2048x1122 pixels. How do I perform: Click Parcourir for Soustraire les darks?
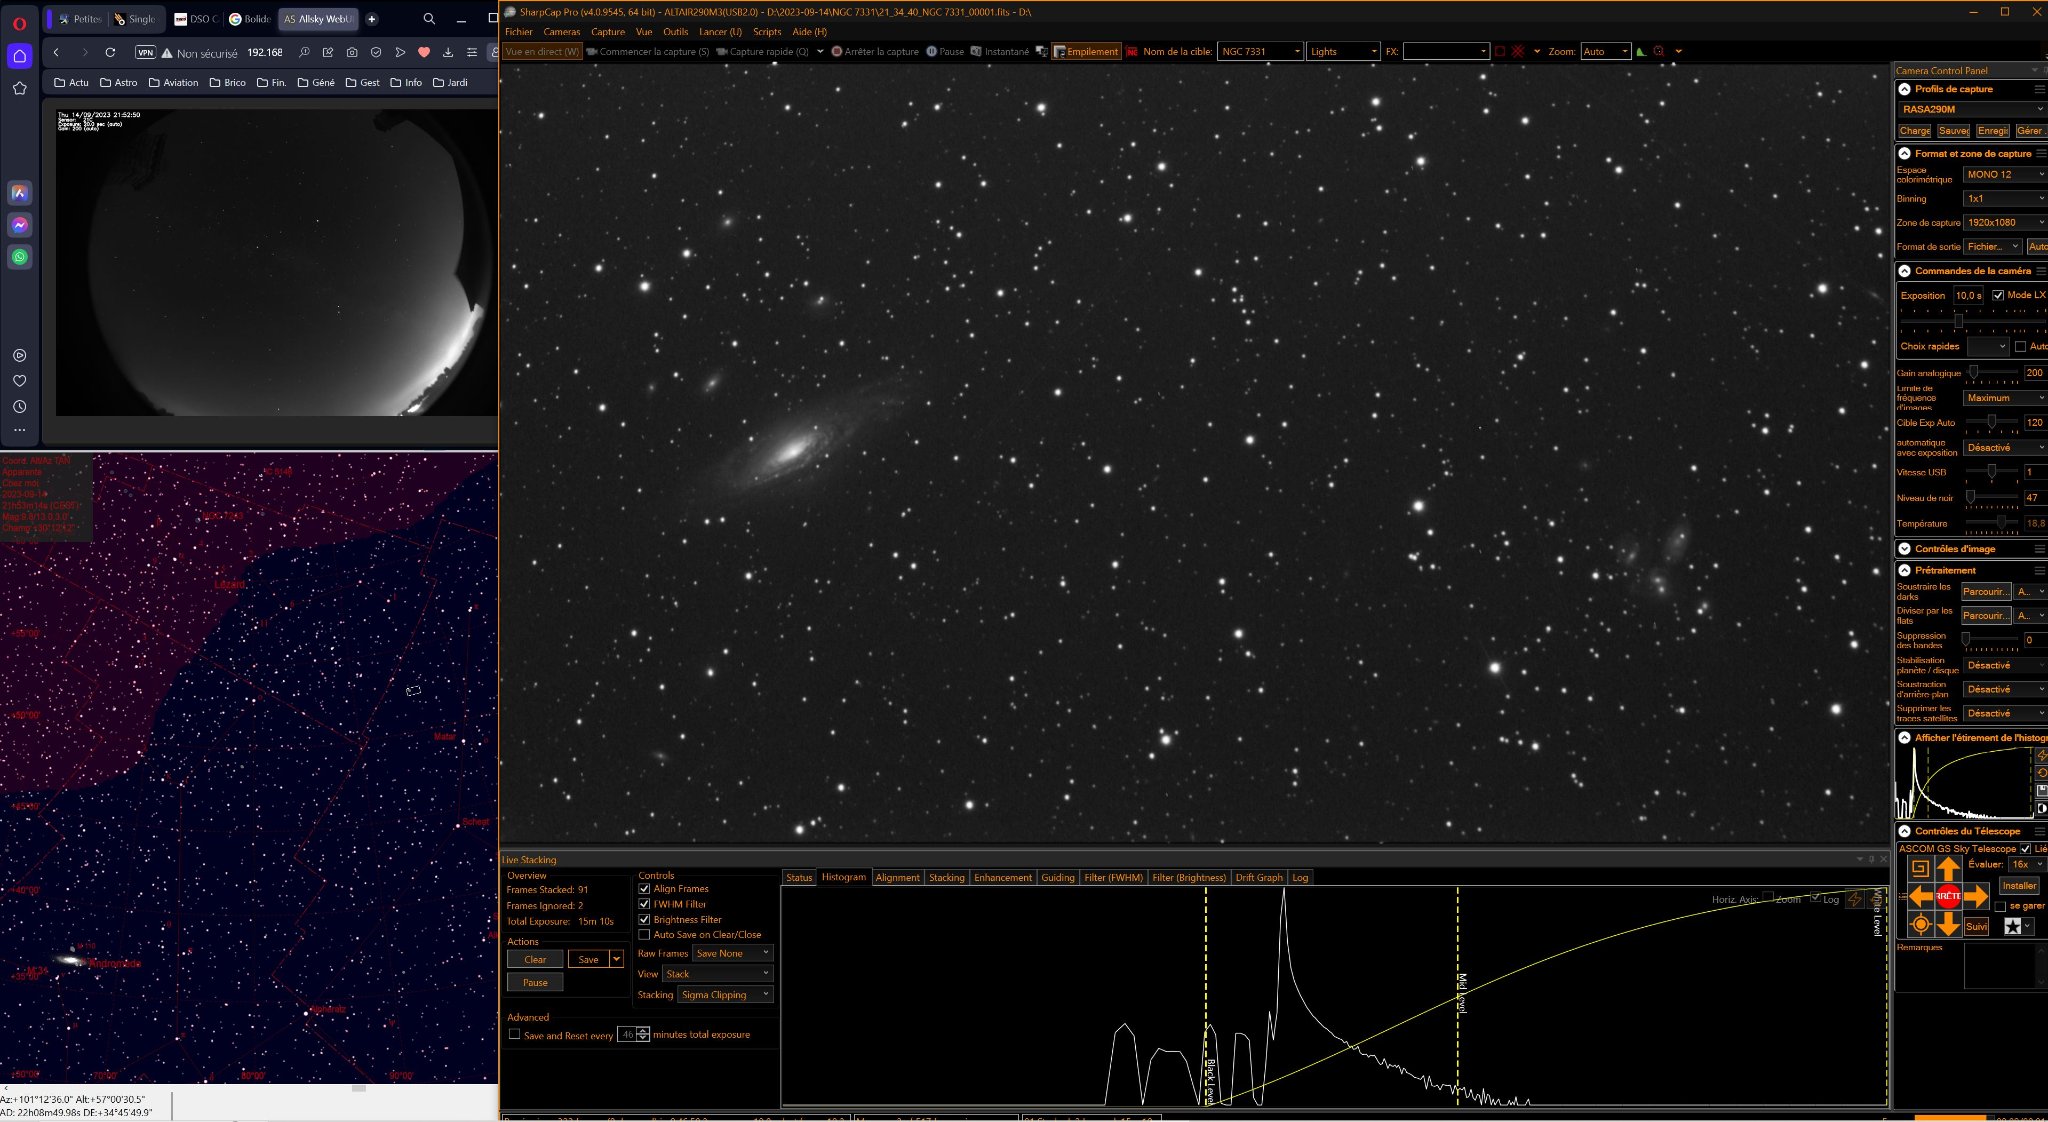(1986, 592)
